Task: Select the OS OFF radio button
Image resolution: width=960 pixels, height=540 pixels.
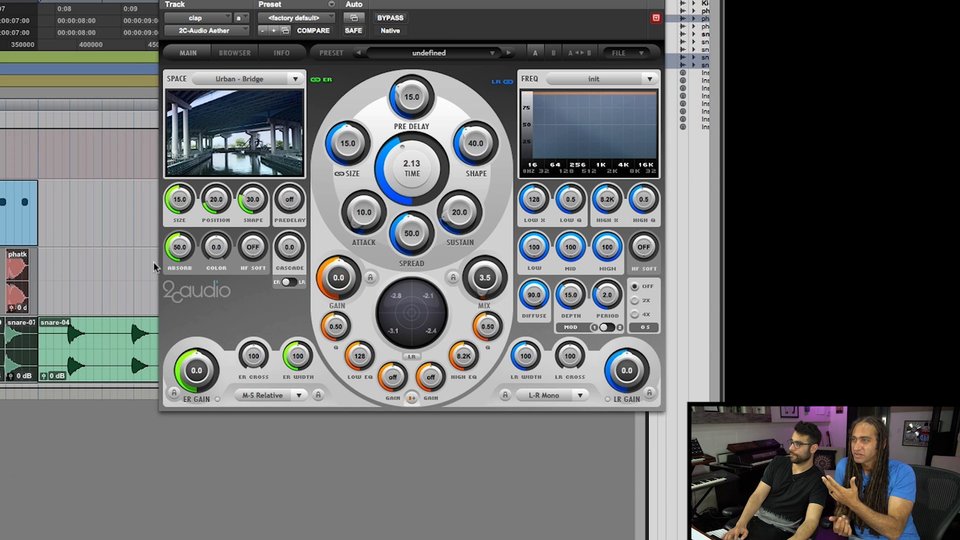Action: click(635, 287)
